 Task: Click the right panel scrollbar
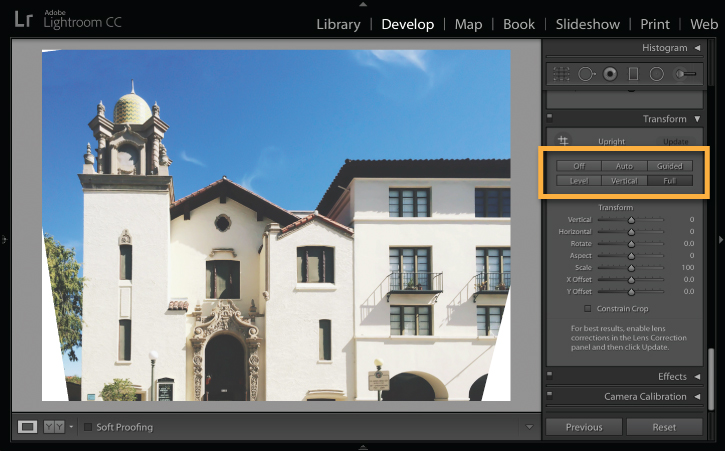pyautogui.click(x=711, y=378)
